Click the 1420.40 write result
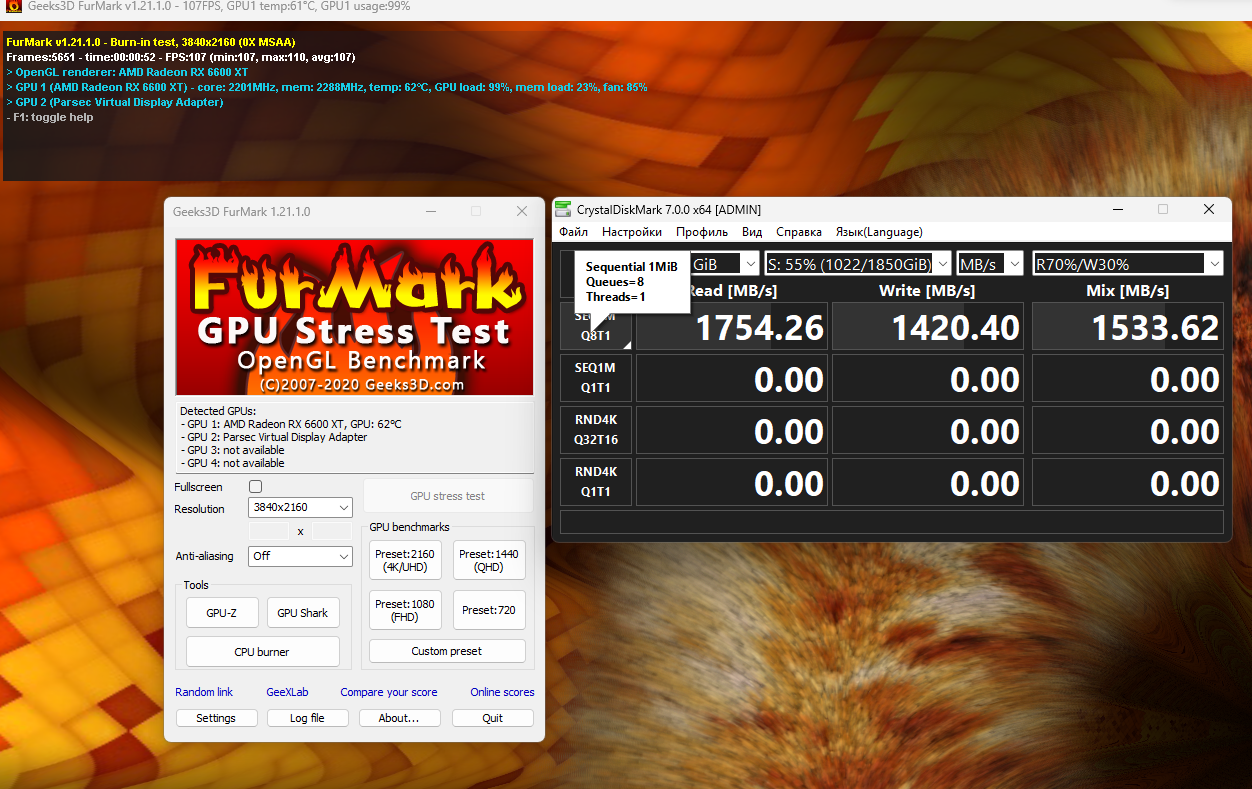 (x=928, y=326)
